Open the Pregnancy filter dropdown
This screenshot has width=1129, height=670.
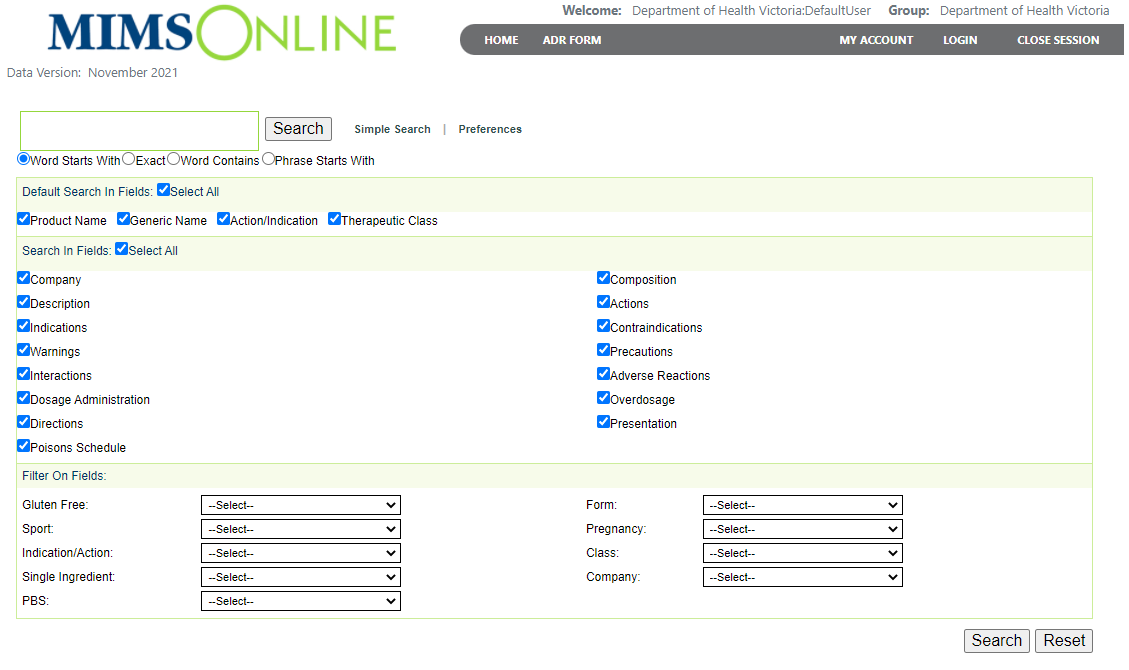pyautogui.click(x=802, y=528)
